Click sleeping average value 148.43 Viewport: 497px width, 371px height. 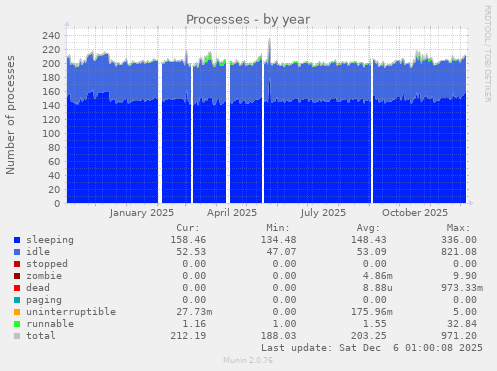(369, 240)
